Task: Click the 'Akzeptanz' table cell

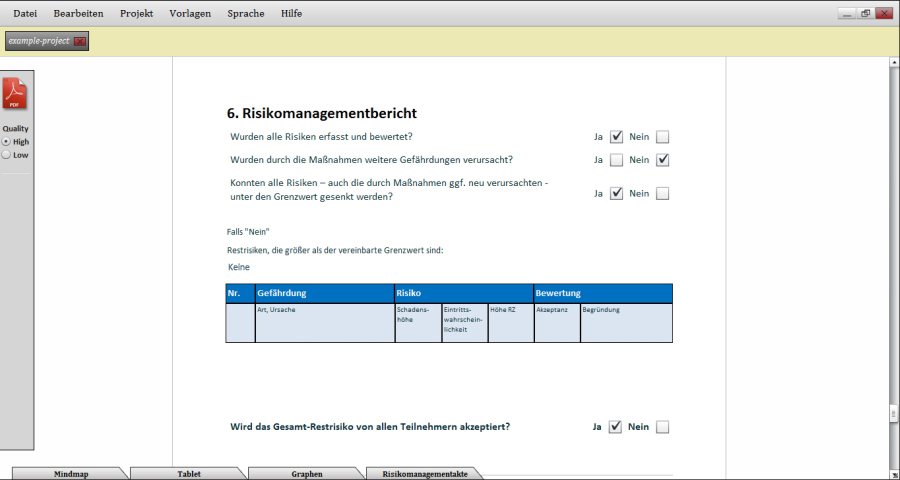Action: tap(557, 323)
